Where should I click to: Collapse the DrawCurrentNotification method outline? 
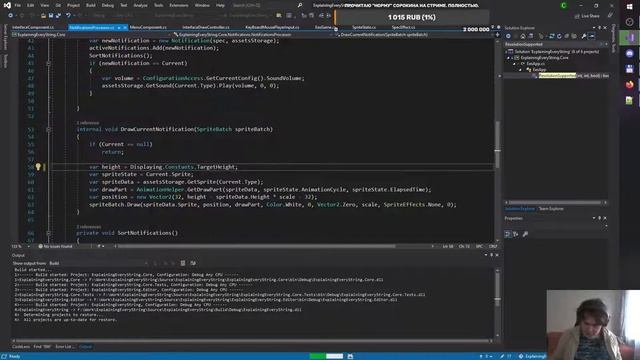click(48, 129)
